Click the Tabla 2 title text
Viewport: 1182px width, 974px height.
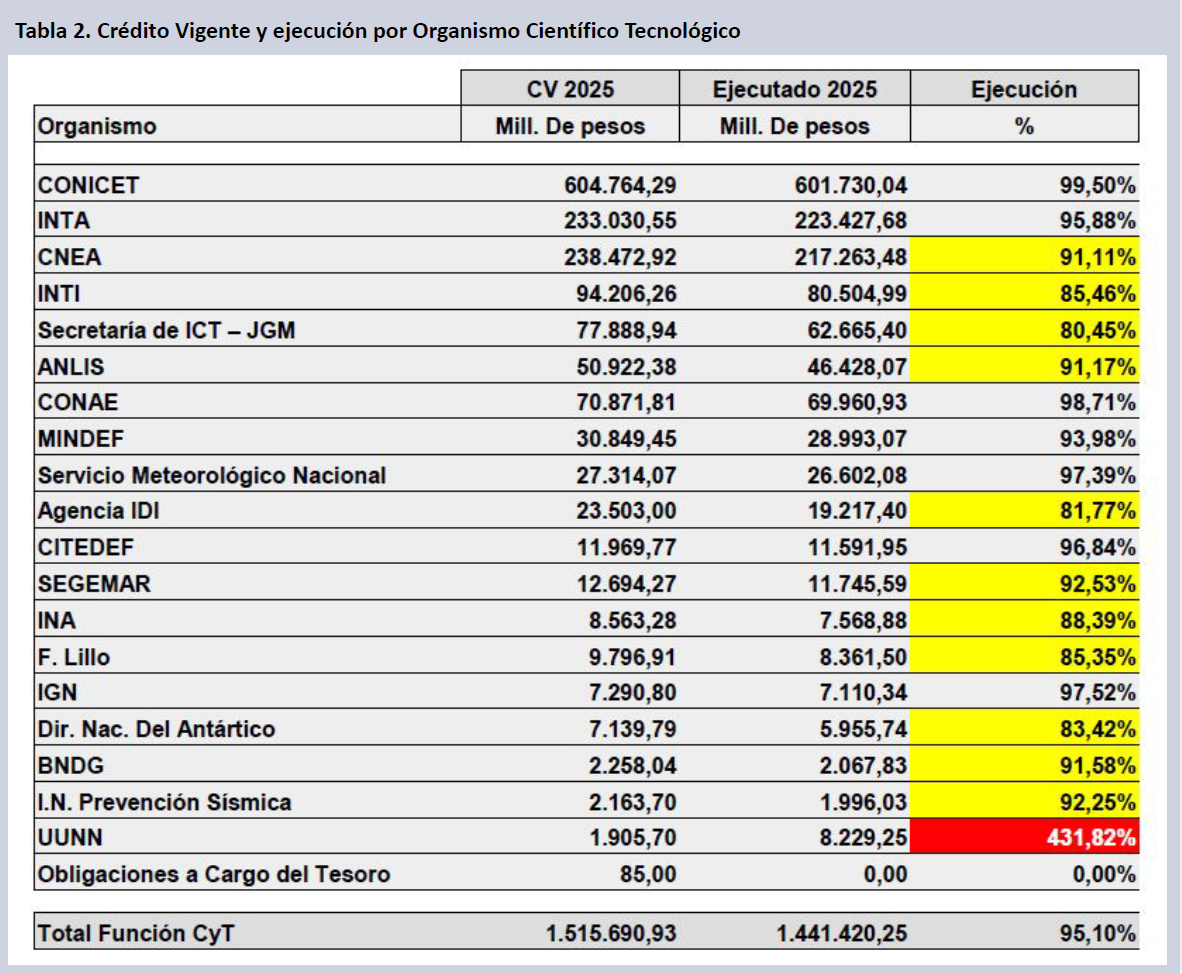tap(377, 31)
